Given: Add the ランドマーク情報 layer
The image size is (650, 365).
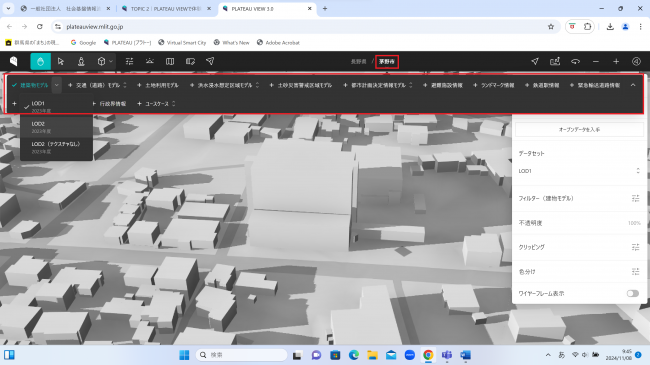Looking at the screenshot, I should pos(493,85).
